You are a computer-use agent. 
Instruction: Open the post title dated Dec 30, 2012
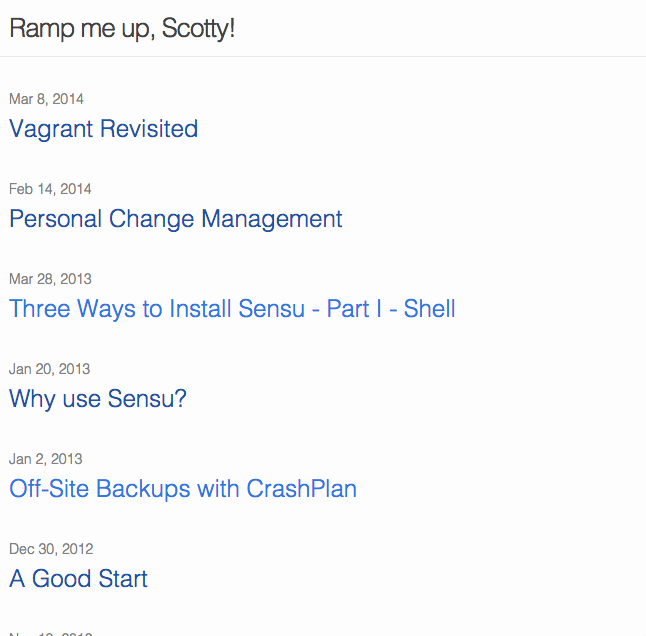78,579
